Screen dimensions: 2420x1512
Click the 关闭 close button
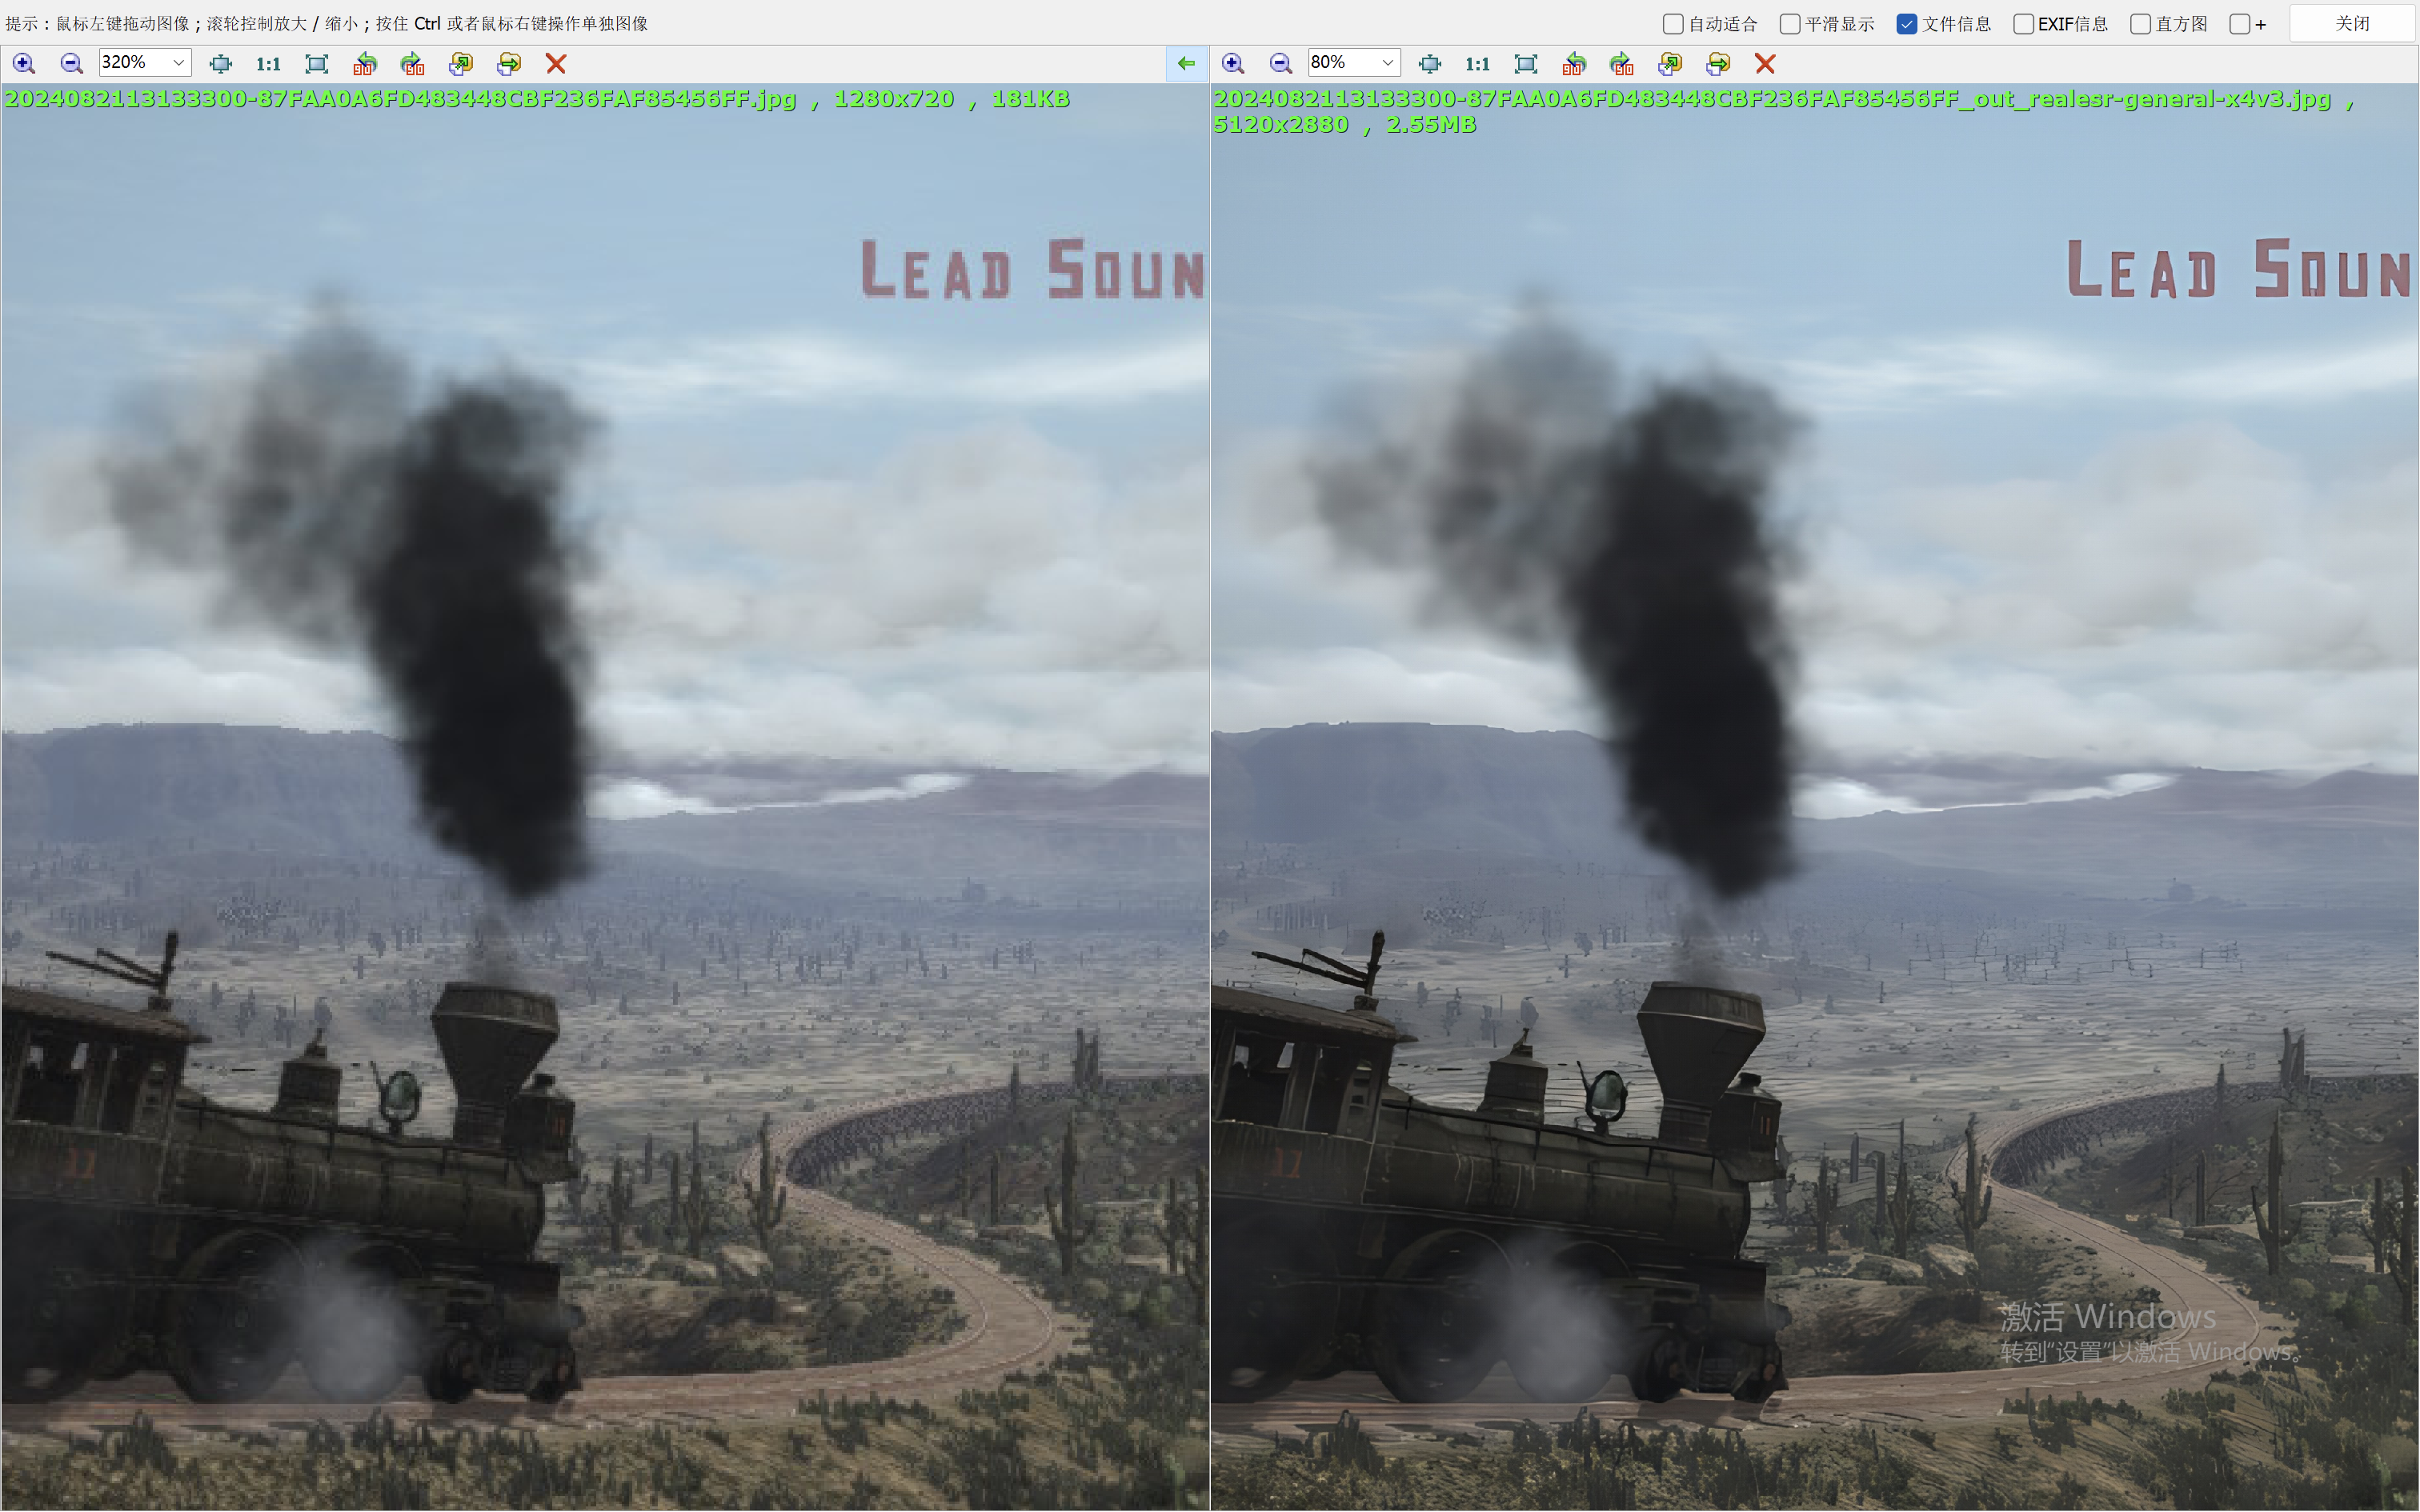click(2352, 24)
